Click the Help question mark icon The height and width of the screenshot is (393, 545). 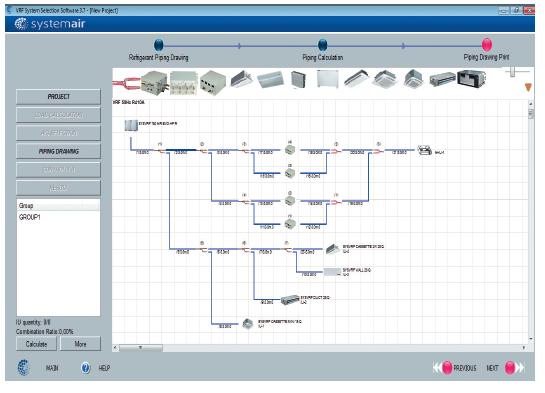tap(86, 368)
